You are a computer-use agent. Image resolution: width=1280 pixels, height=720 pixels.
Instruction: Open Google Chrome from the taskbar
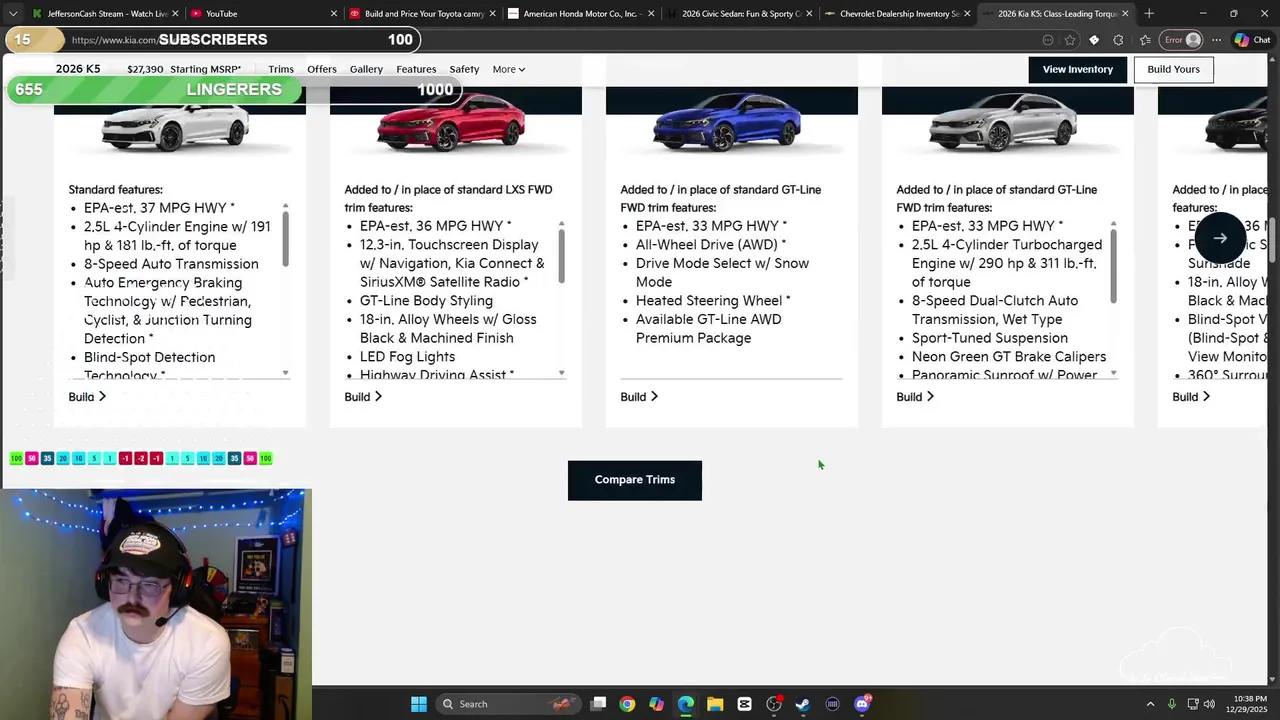627,704
